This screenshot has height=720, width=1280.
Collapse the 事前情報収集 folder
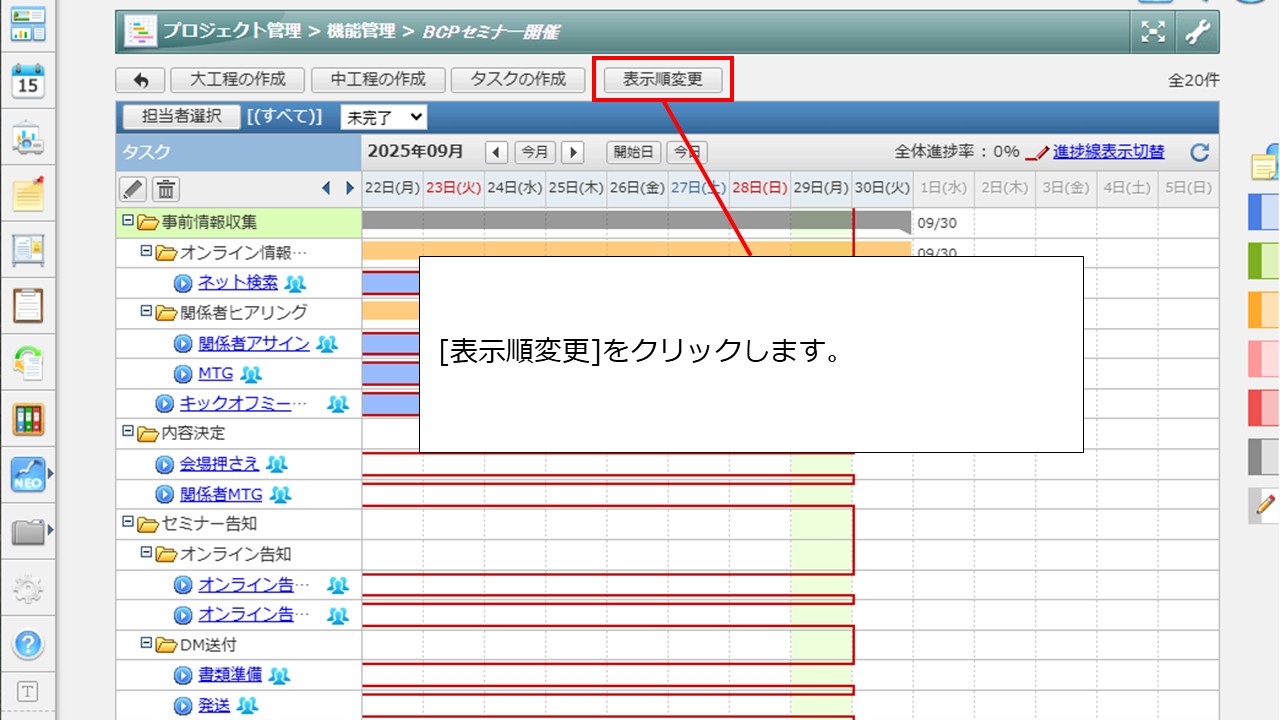(x=127, y=221)
